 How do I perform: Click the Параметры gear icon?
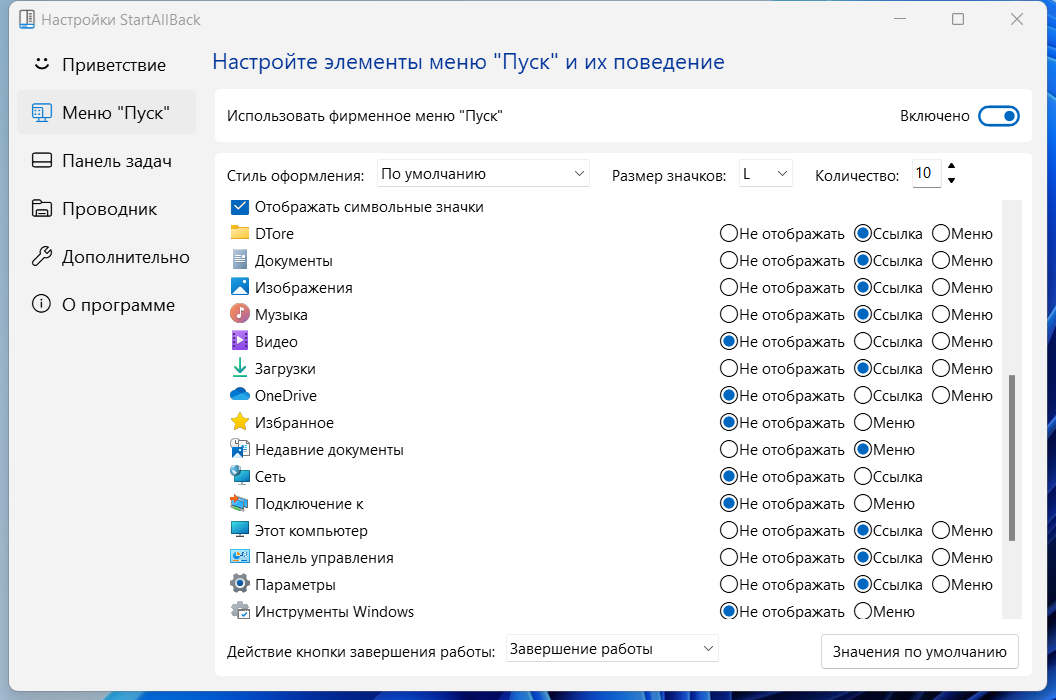point(240,584)
